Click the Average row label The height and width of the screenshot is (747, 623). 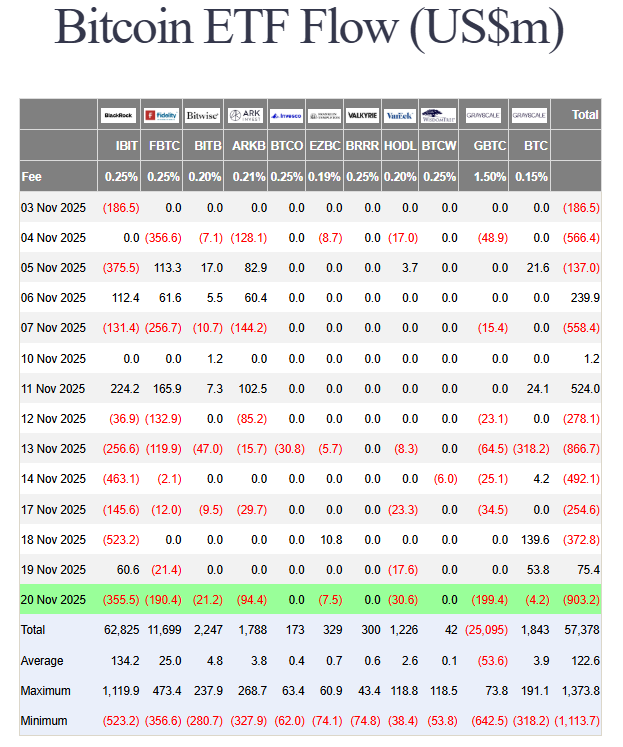[43, 660]
